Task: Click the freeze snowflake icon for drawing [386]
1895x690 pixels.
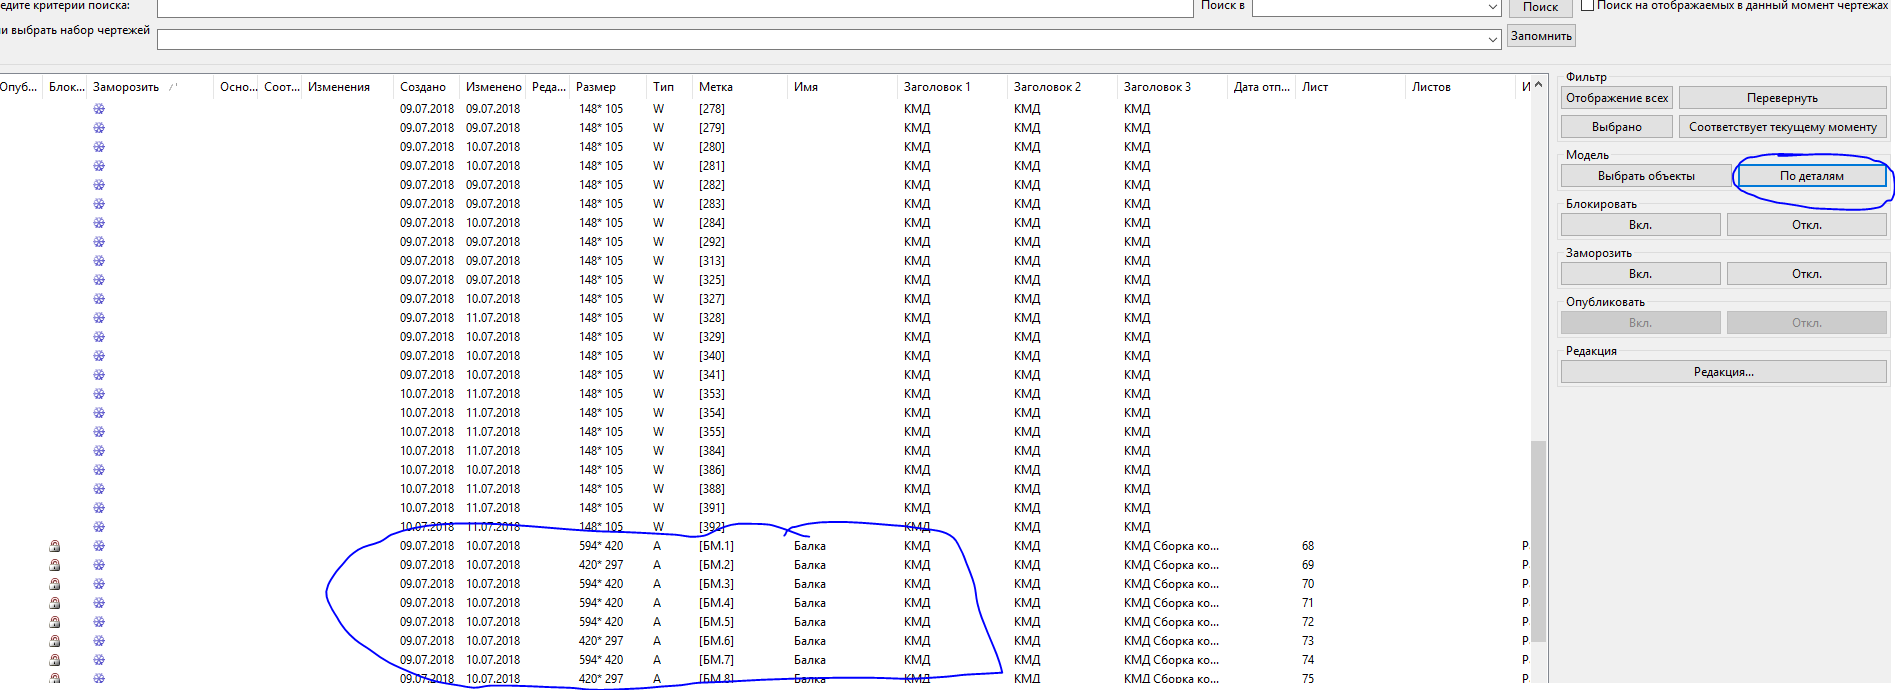Action: [x=99, y=470]
